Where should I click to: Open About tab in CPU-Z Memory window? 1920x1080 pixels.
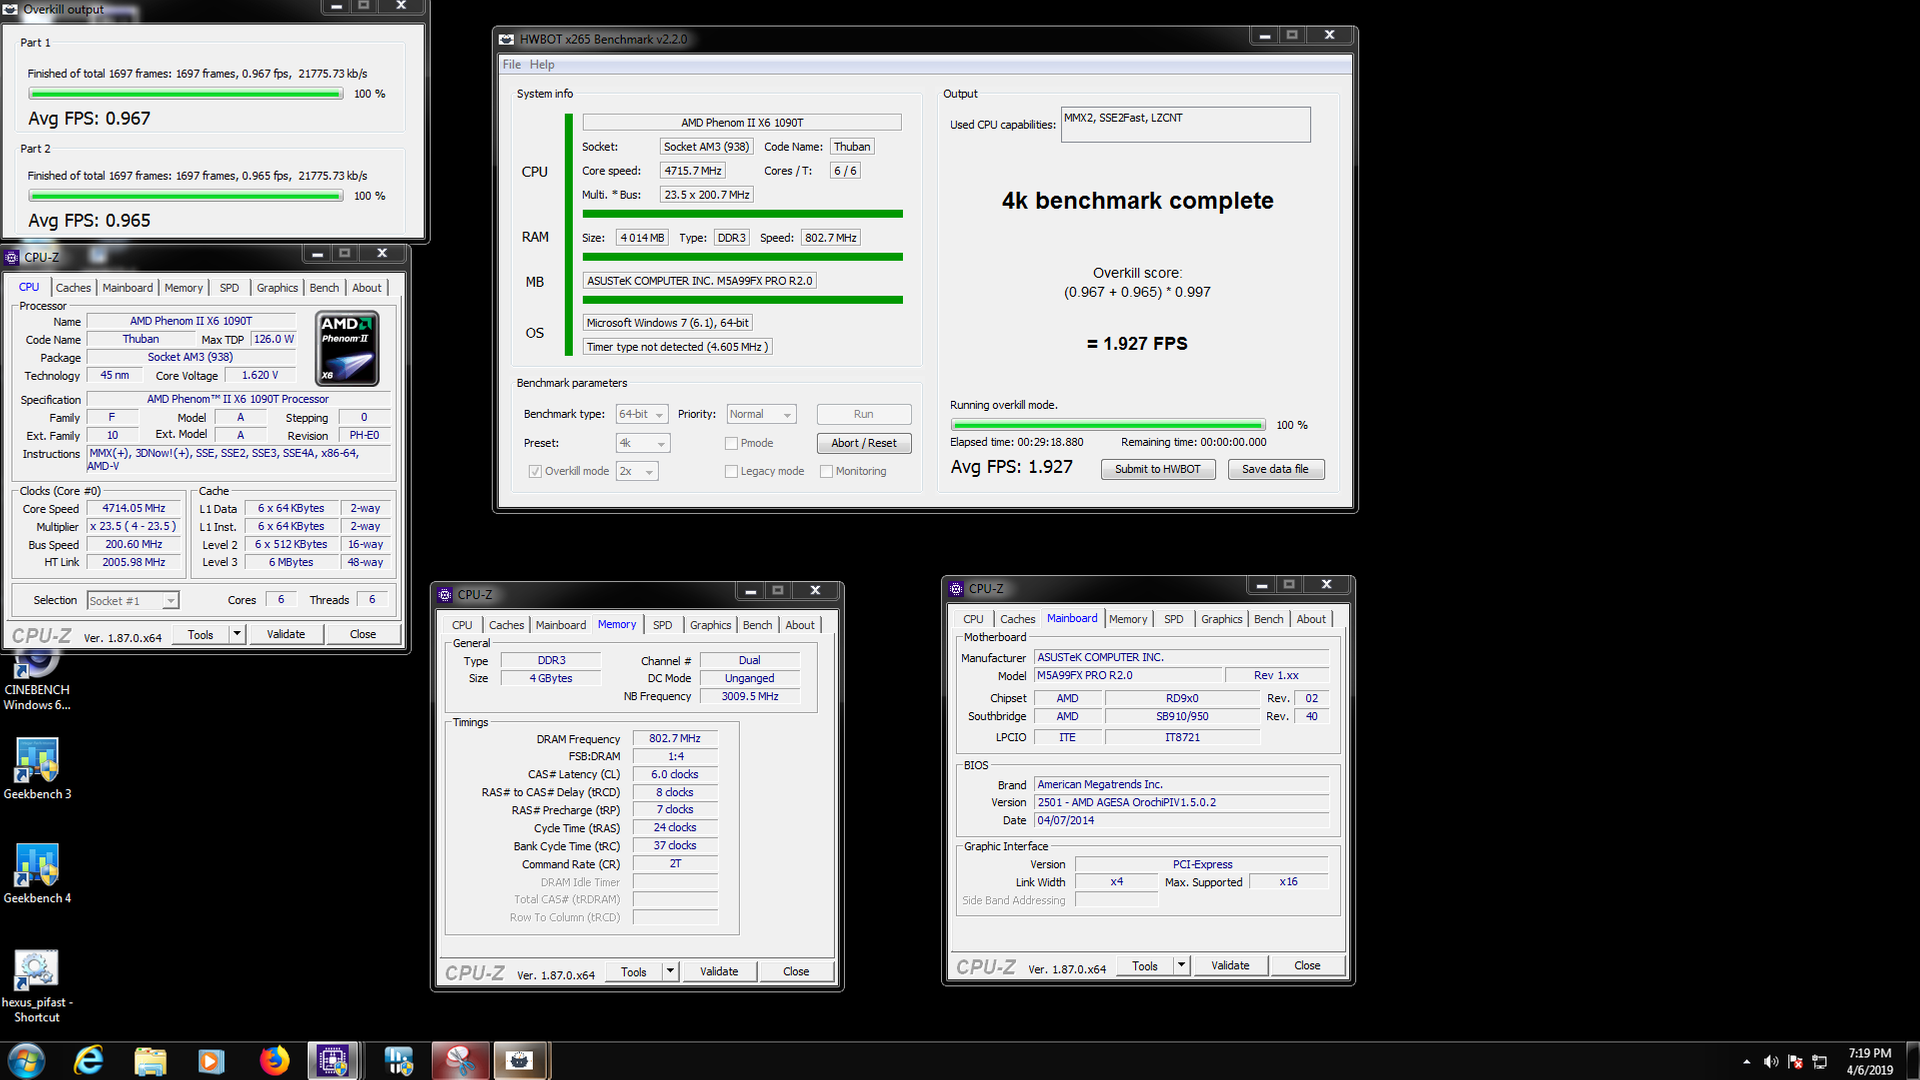click(799, 625)
